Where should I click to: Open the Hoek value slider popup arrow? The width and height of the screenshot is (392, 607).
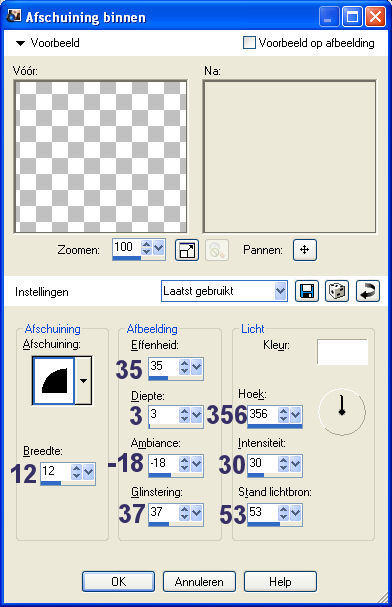coord(296,415)
